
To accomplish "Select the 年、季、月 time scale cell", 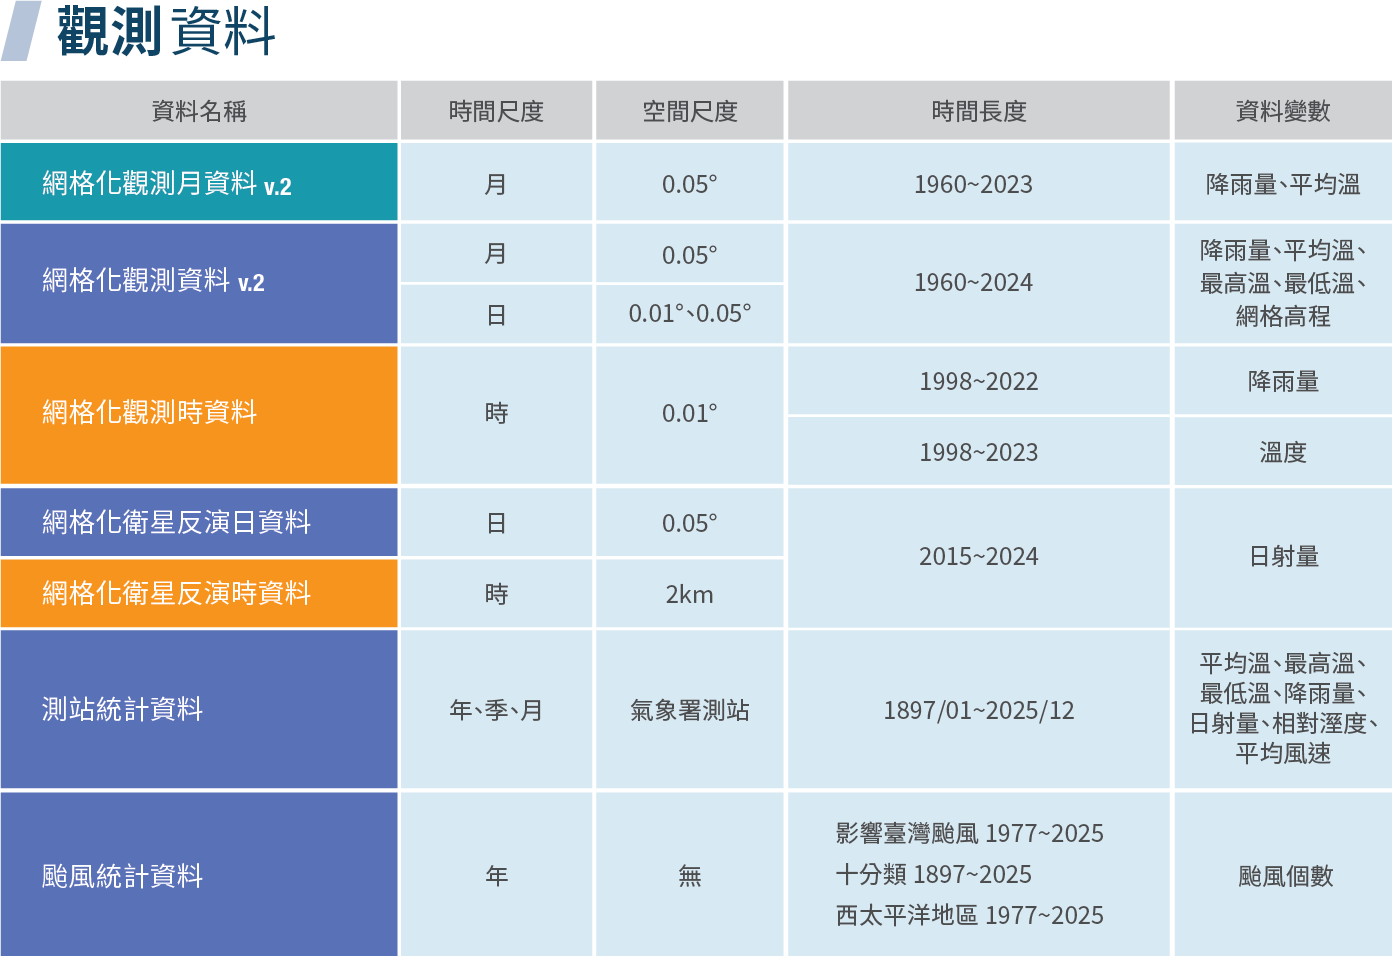I will [496, 711].
